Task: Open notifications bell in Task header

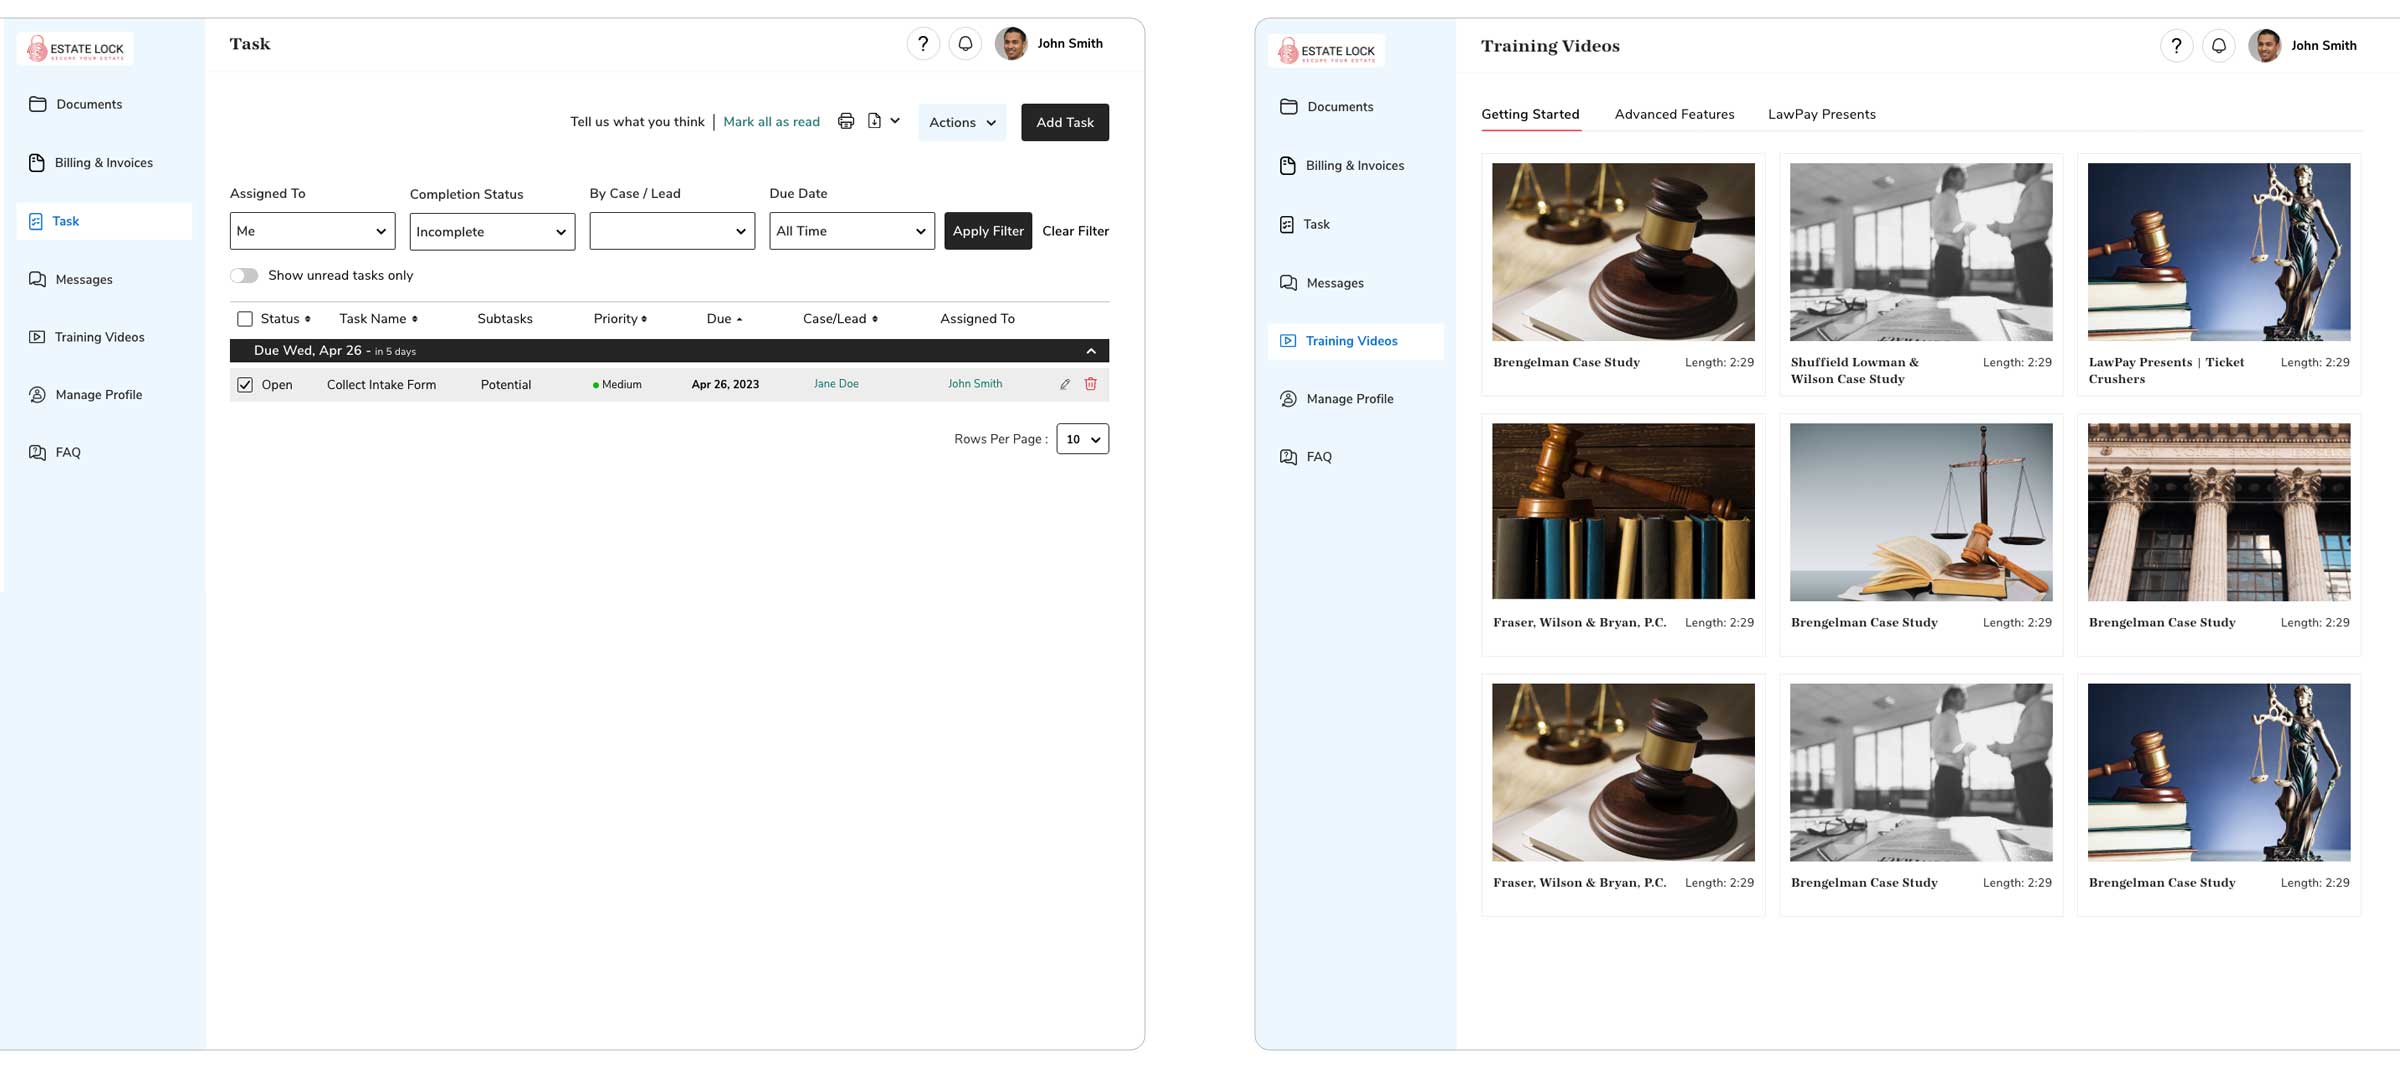Action: pos(965,44)
